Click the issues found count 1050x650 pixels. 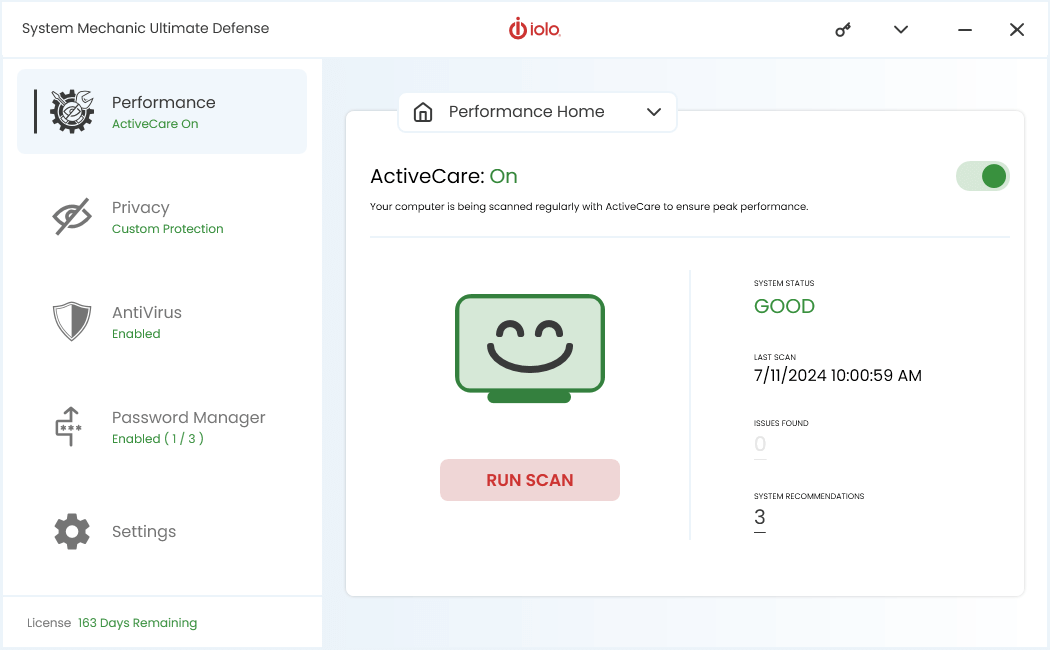point(760,444)
